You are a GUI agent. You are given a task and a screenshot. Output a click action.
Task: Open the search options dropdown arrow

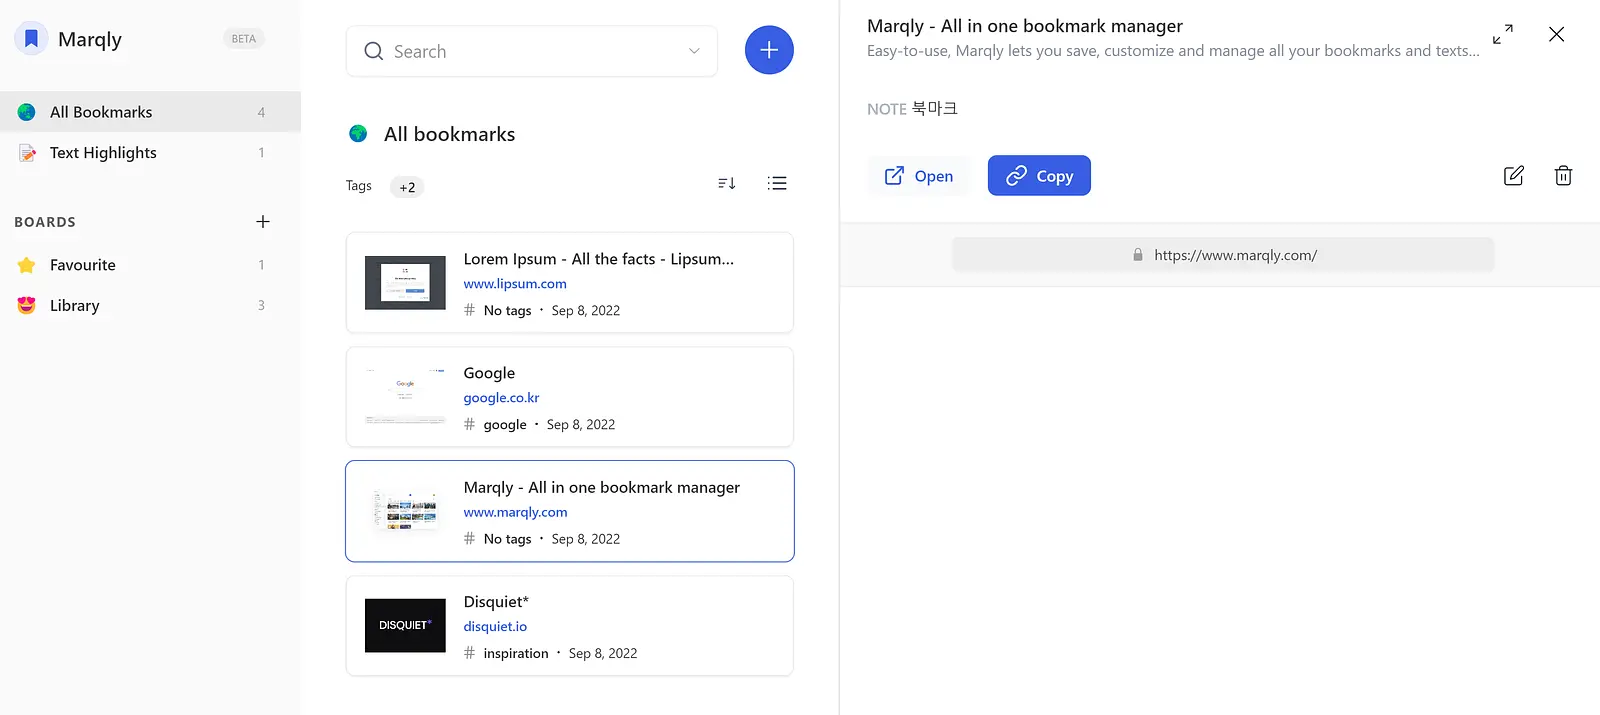pos(694,51)
